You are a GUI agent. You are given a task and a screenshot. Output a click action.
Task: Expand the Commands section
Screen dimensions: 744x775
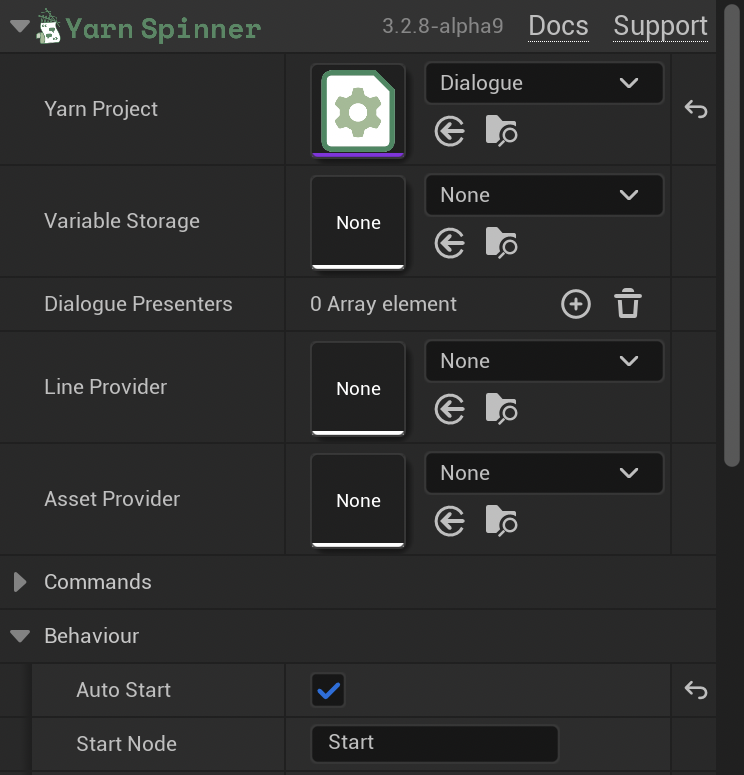(20, 582)
